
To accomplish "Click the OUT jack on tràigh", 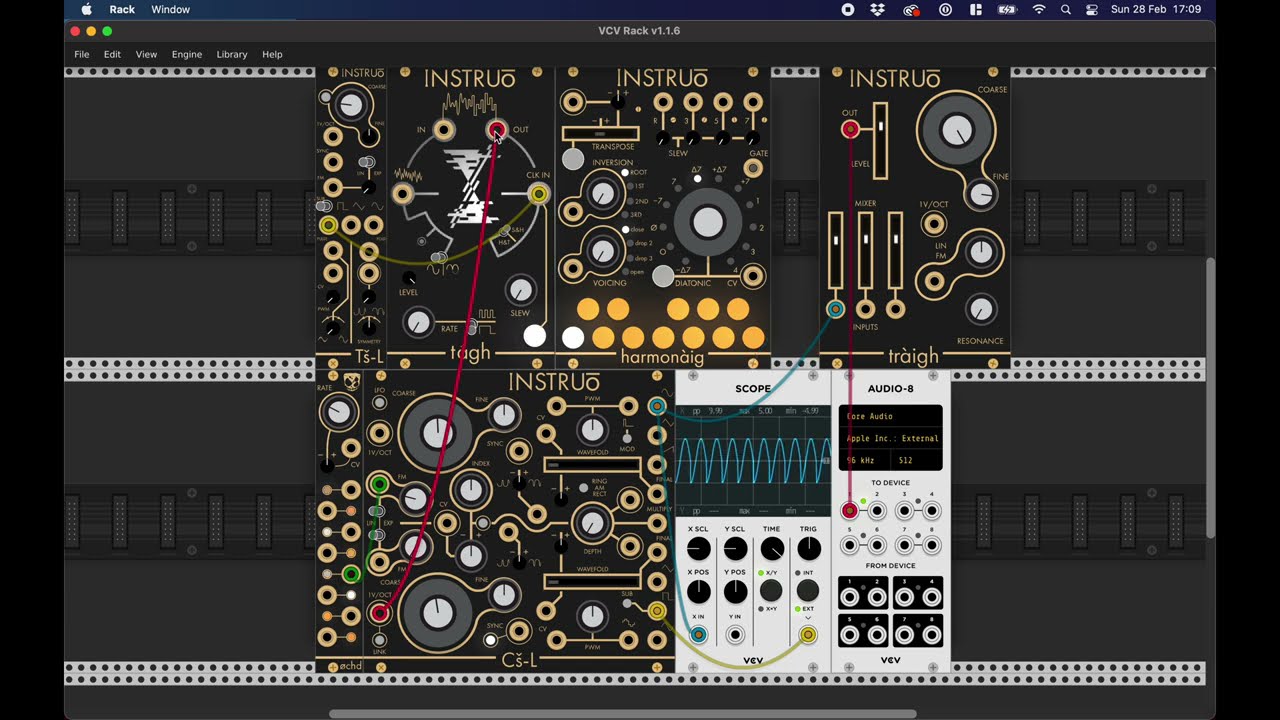I will tap(850, 129).
